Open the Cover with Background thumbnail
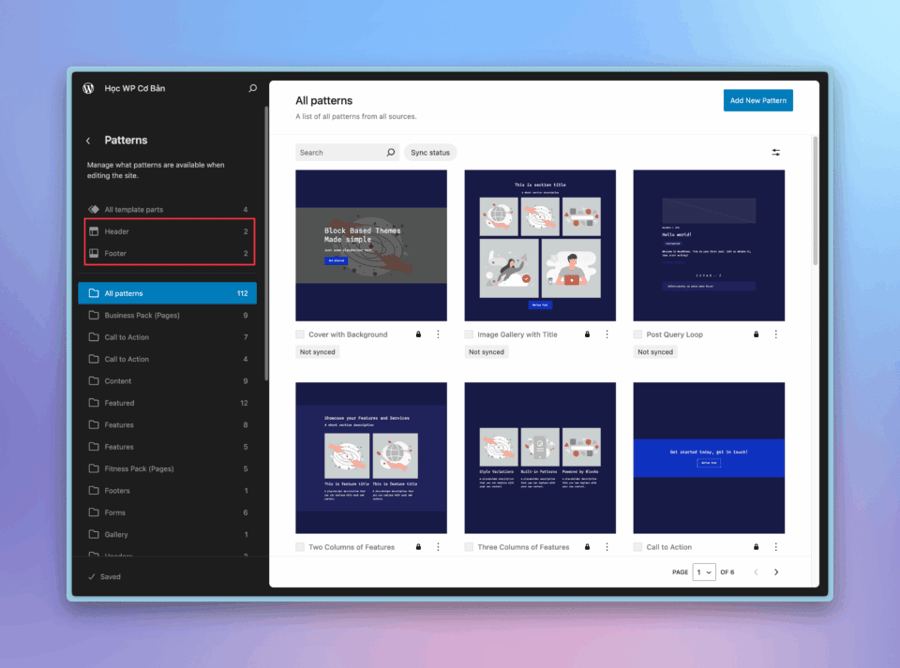The image size is (900, 668). 371,246
